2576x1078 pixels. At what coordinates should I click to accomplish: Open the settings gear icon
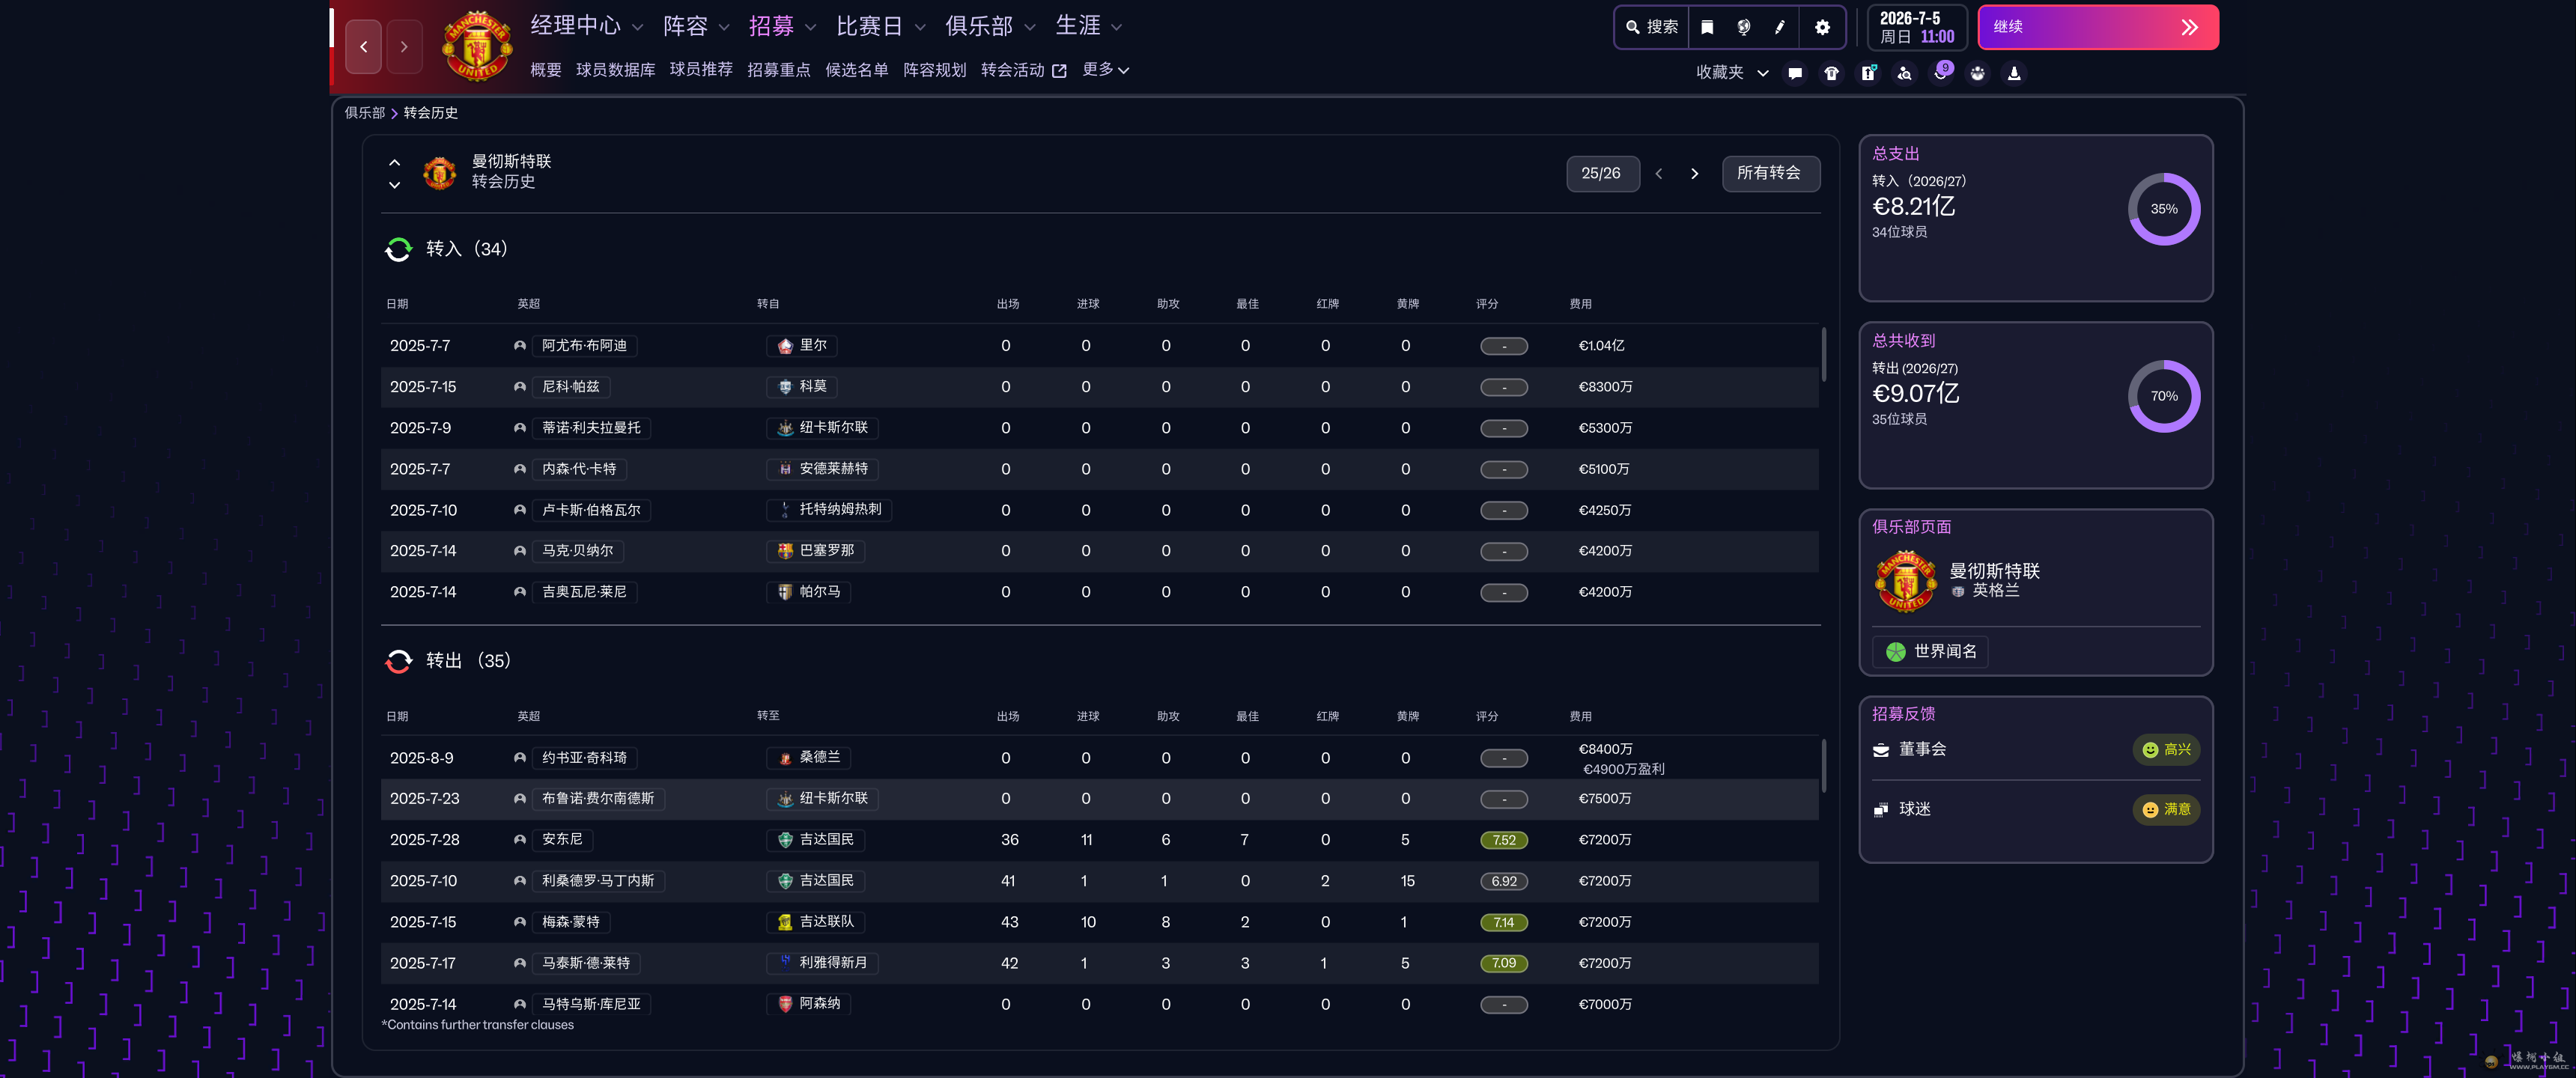(x=1822, y=27)
